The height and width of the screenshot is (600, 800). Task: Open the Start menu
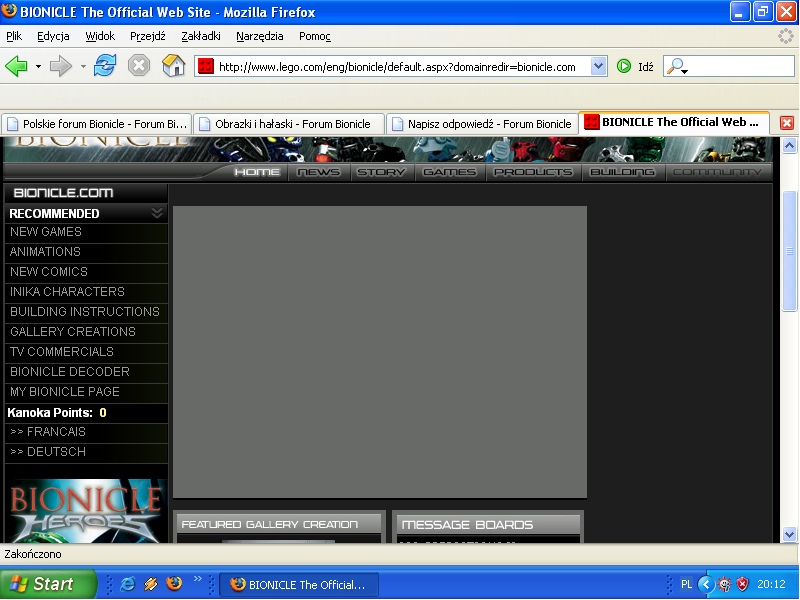[48, 584]
